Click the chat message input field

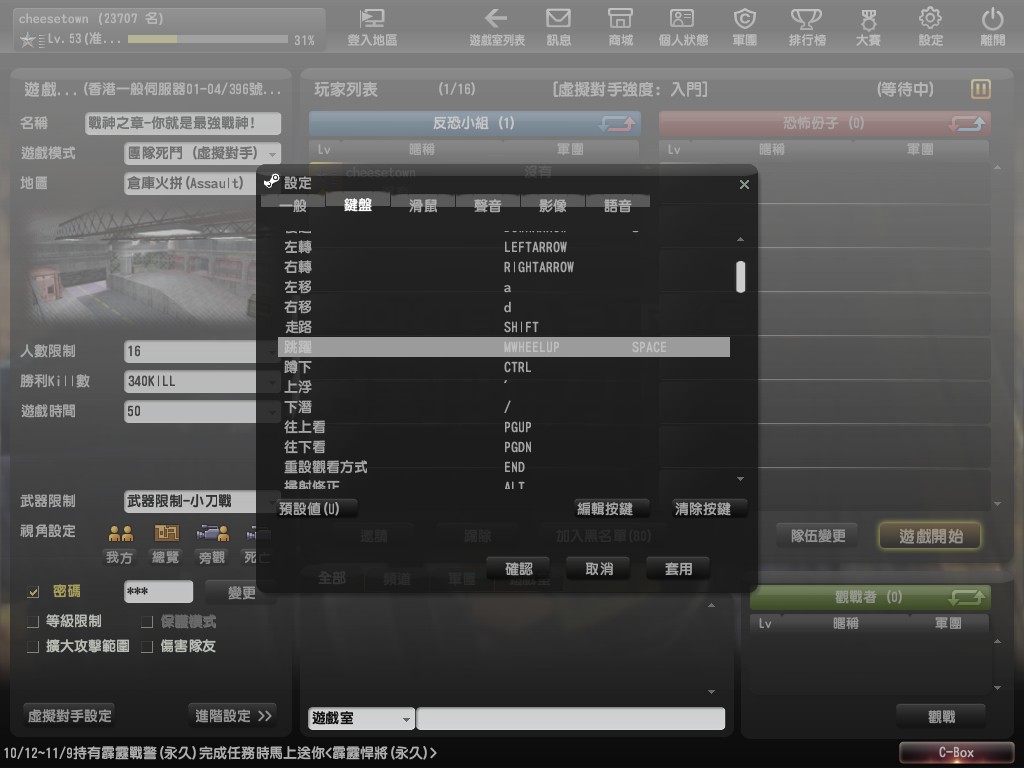[x=570, y=718]
